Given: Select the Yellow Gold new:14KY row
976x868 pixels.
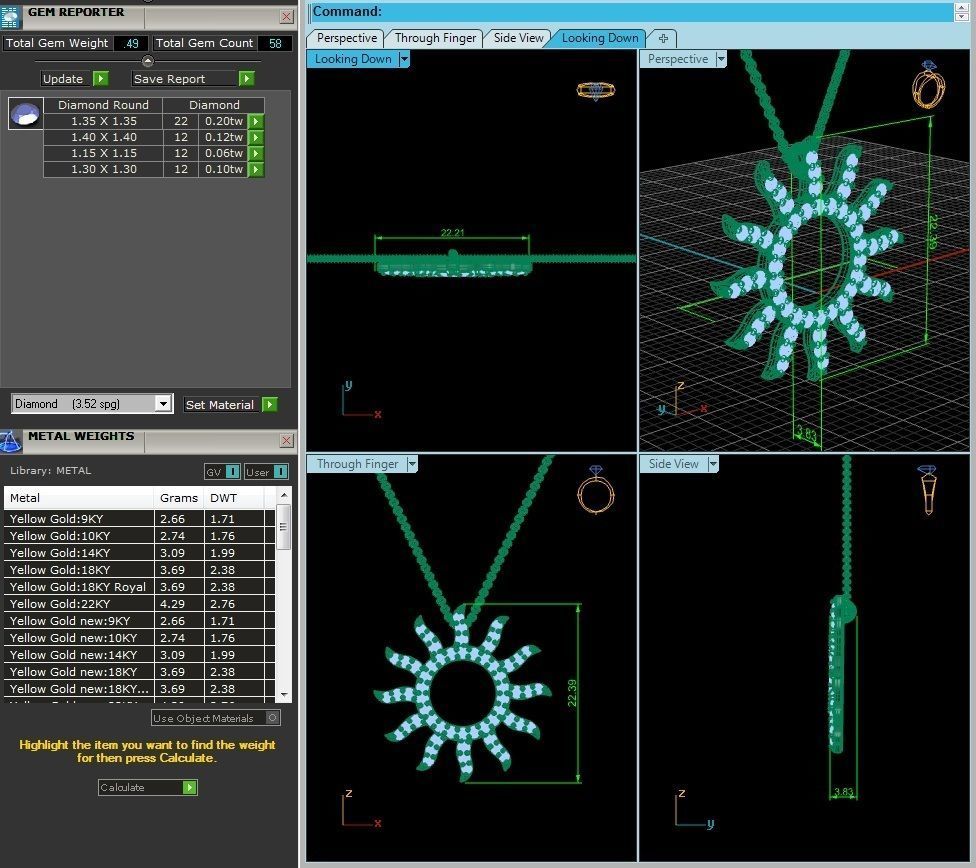Looking at the screenshot, I should click(x=139, y=655).
